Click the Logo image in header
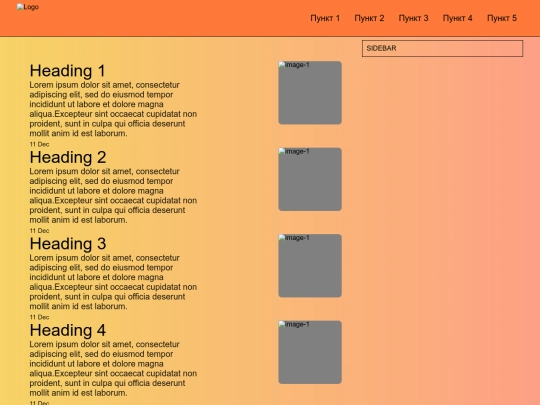 (28, 7)
